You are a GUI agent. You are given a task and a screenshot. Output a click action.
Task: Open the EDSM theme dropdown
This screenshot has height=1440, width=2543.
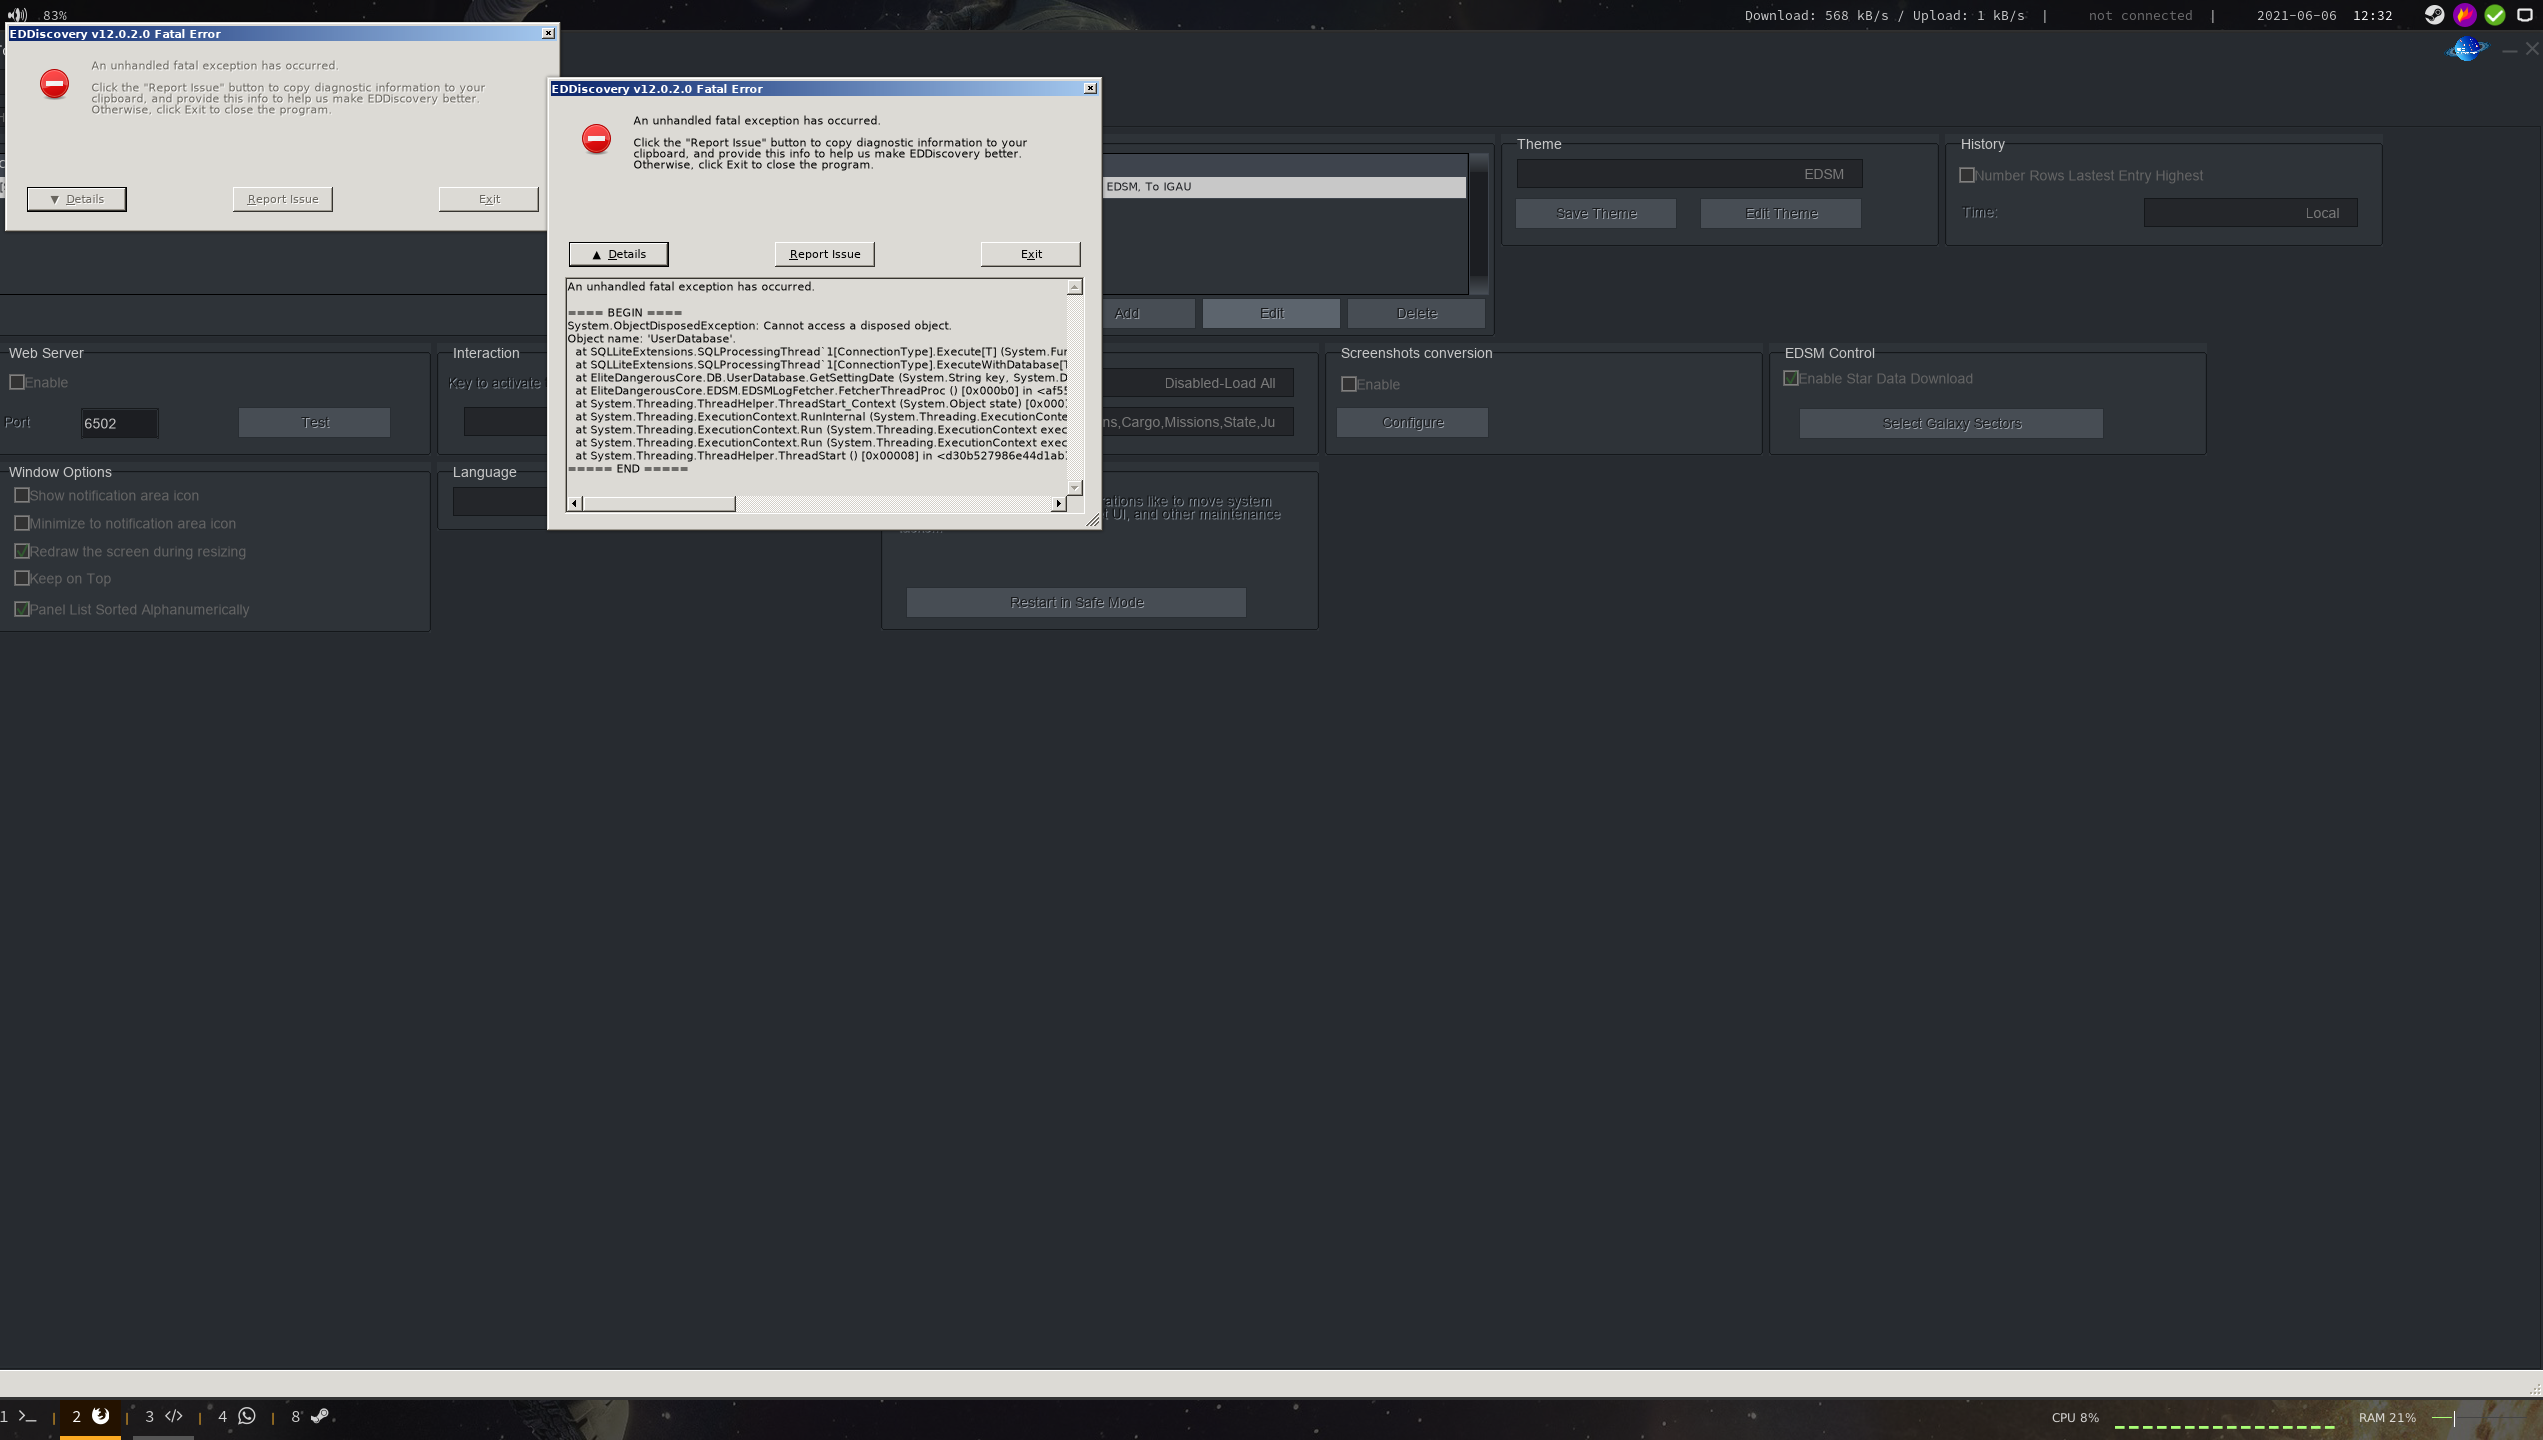coord(1689,173)
